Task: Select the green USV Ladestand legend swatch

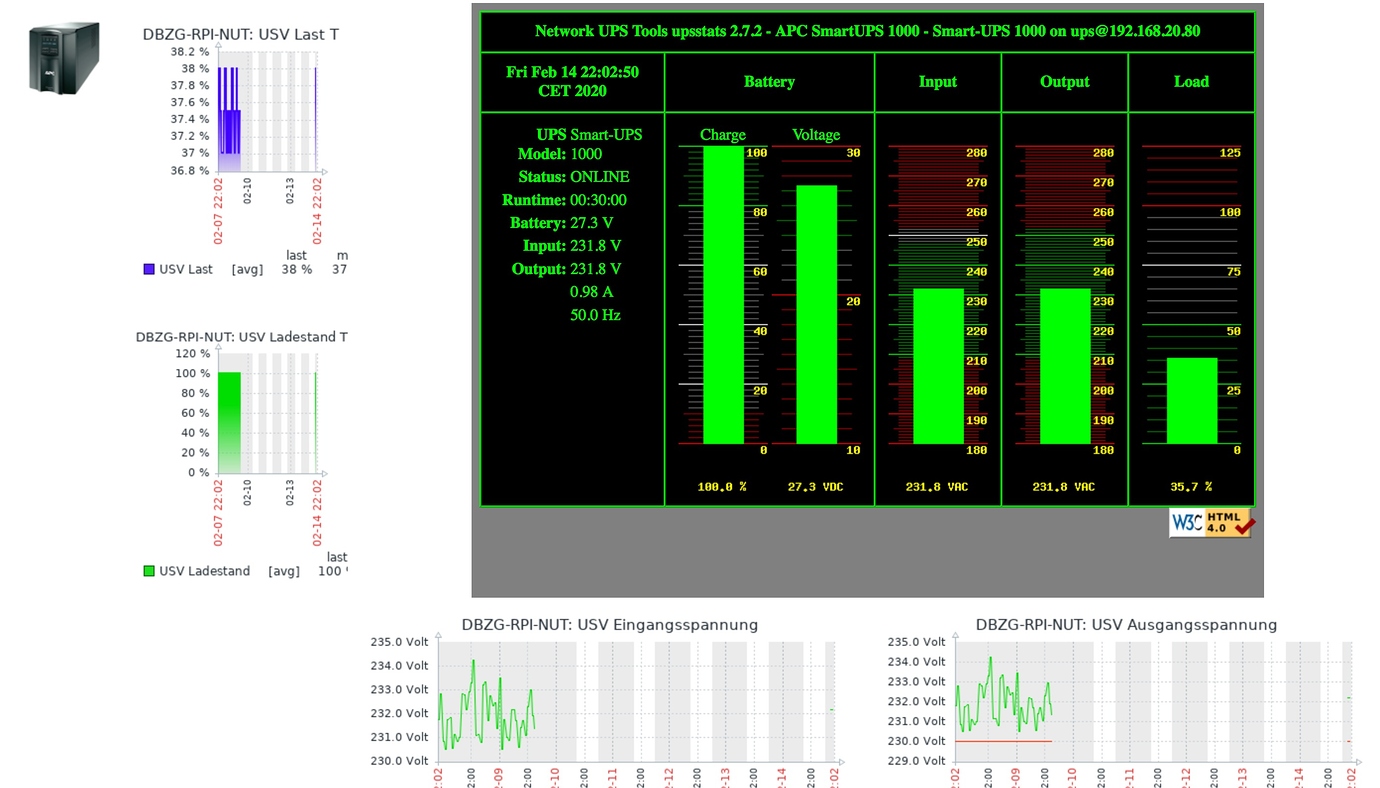Action: pyautogui.click(x=148, y=570)
